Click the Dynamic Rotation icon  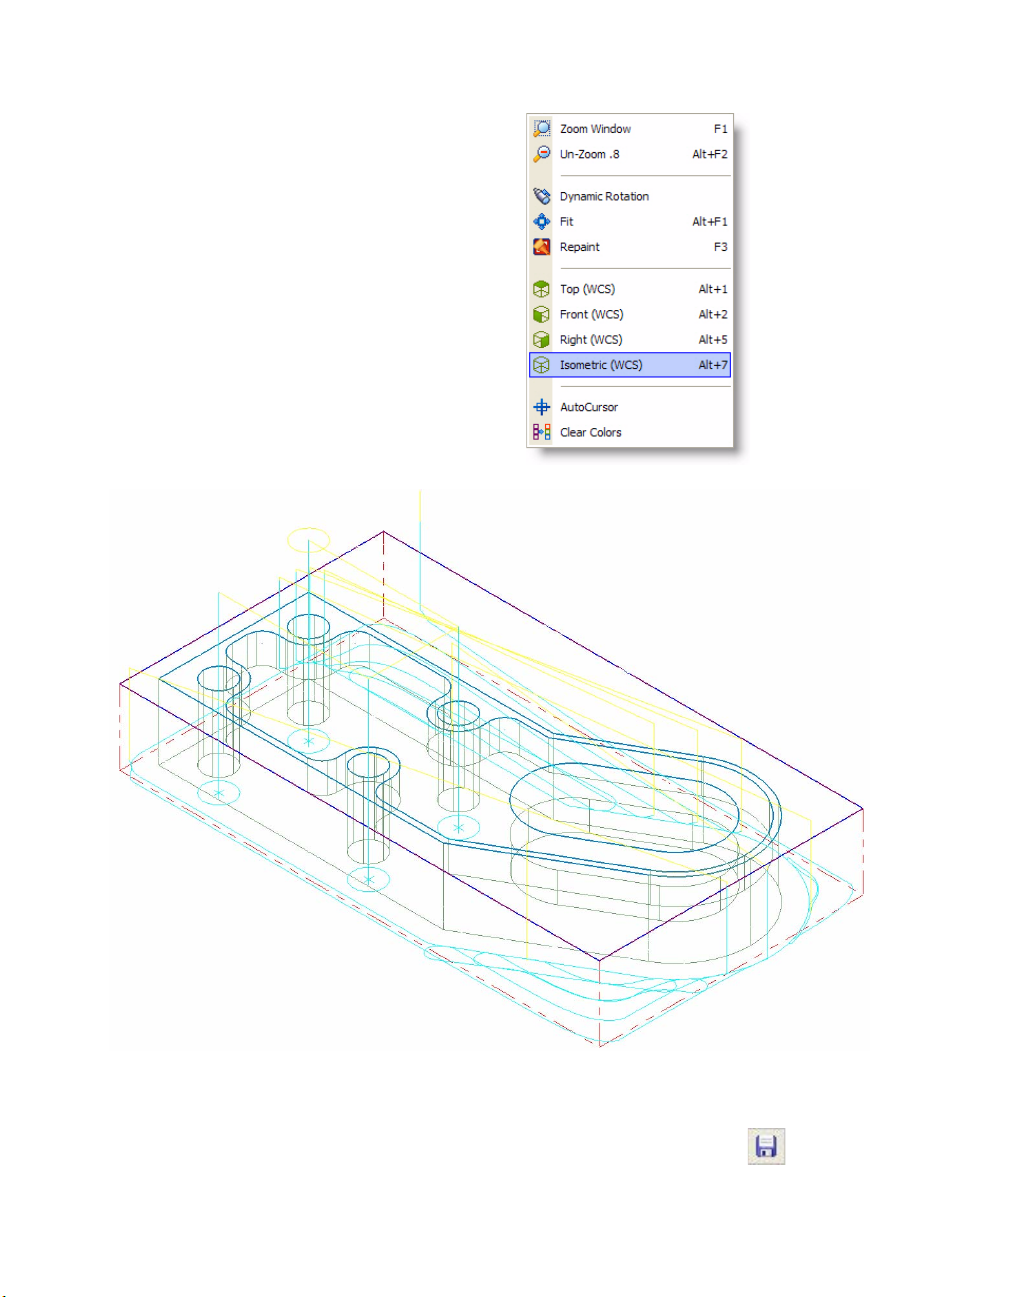tap(541, 196)
